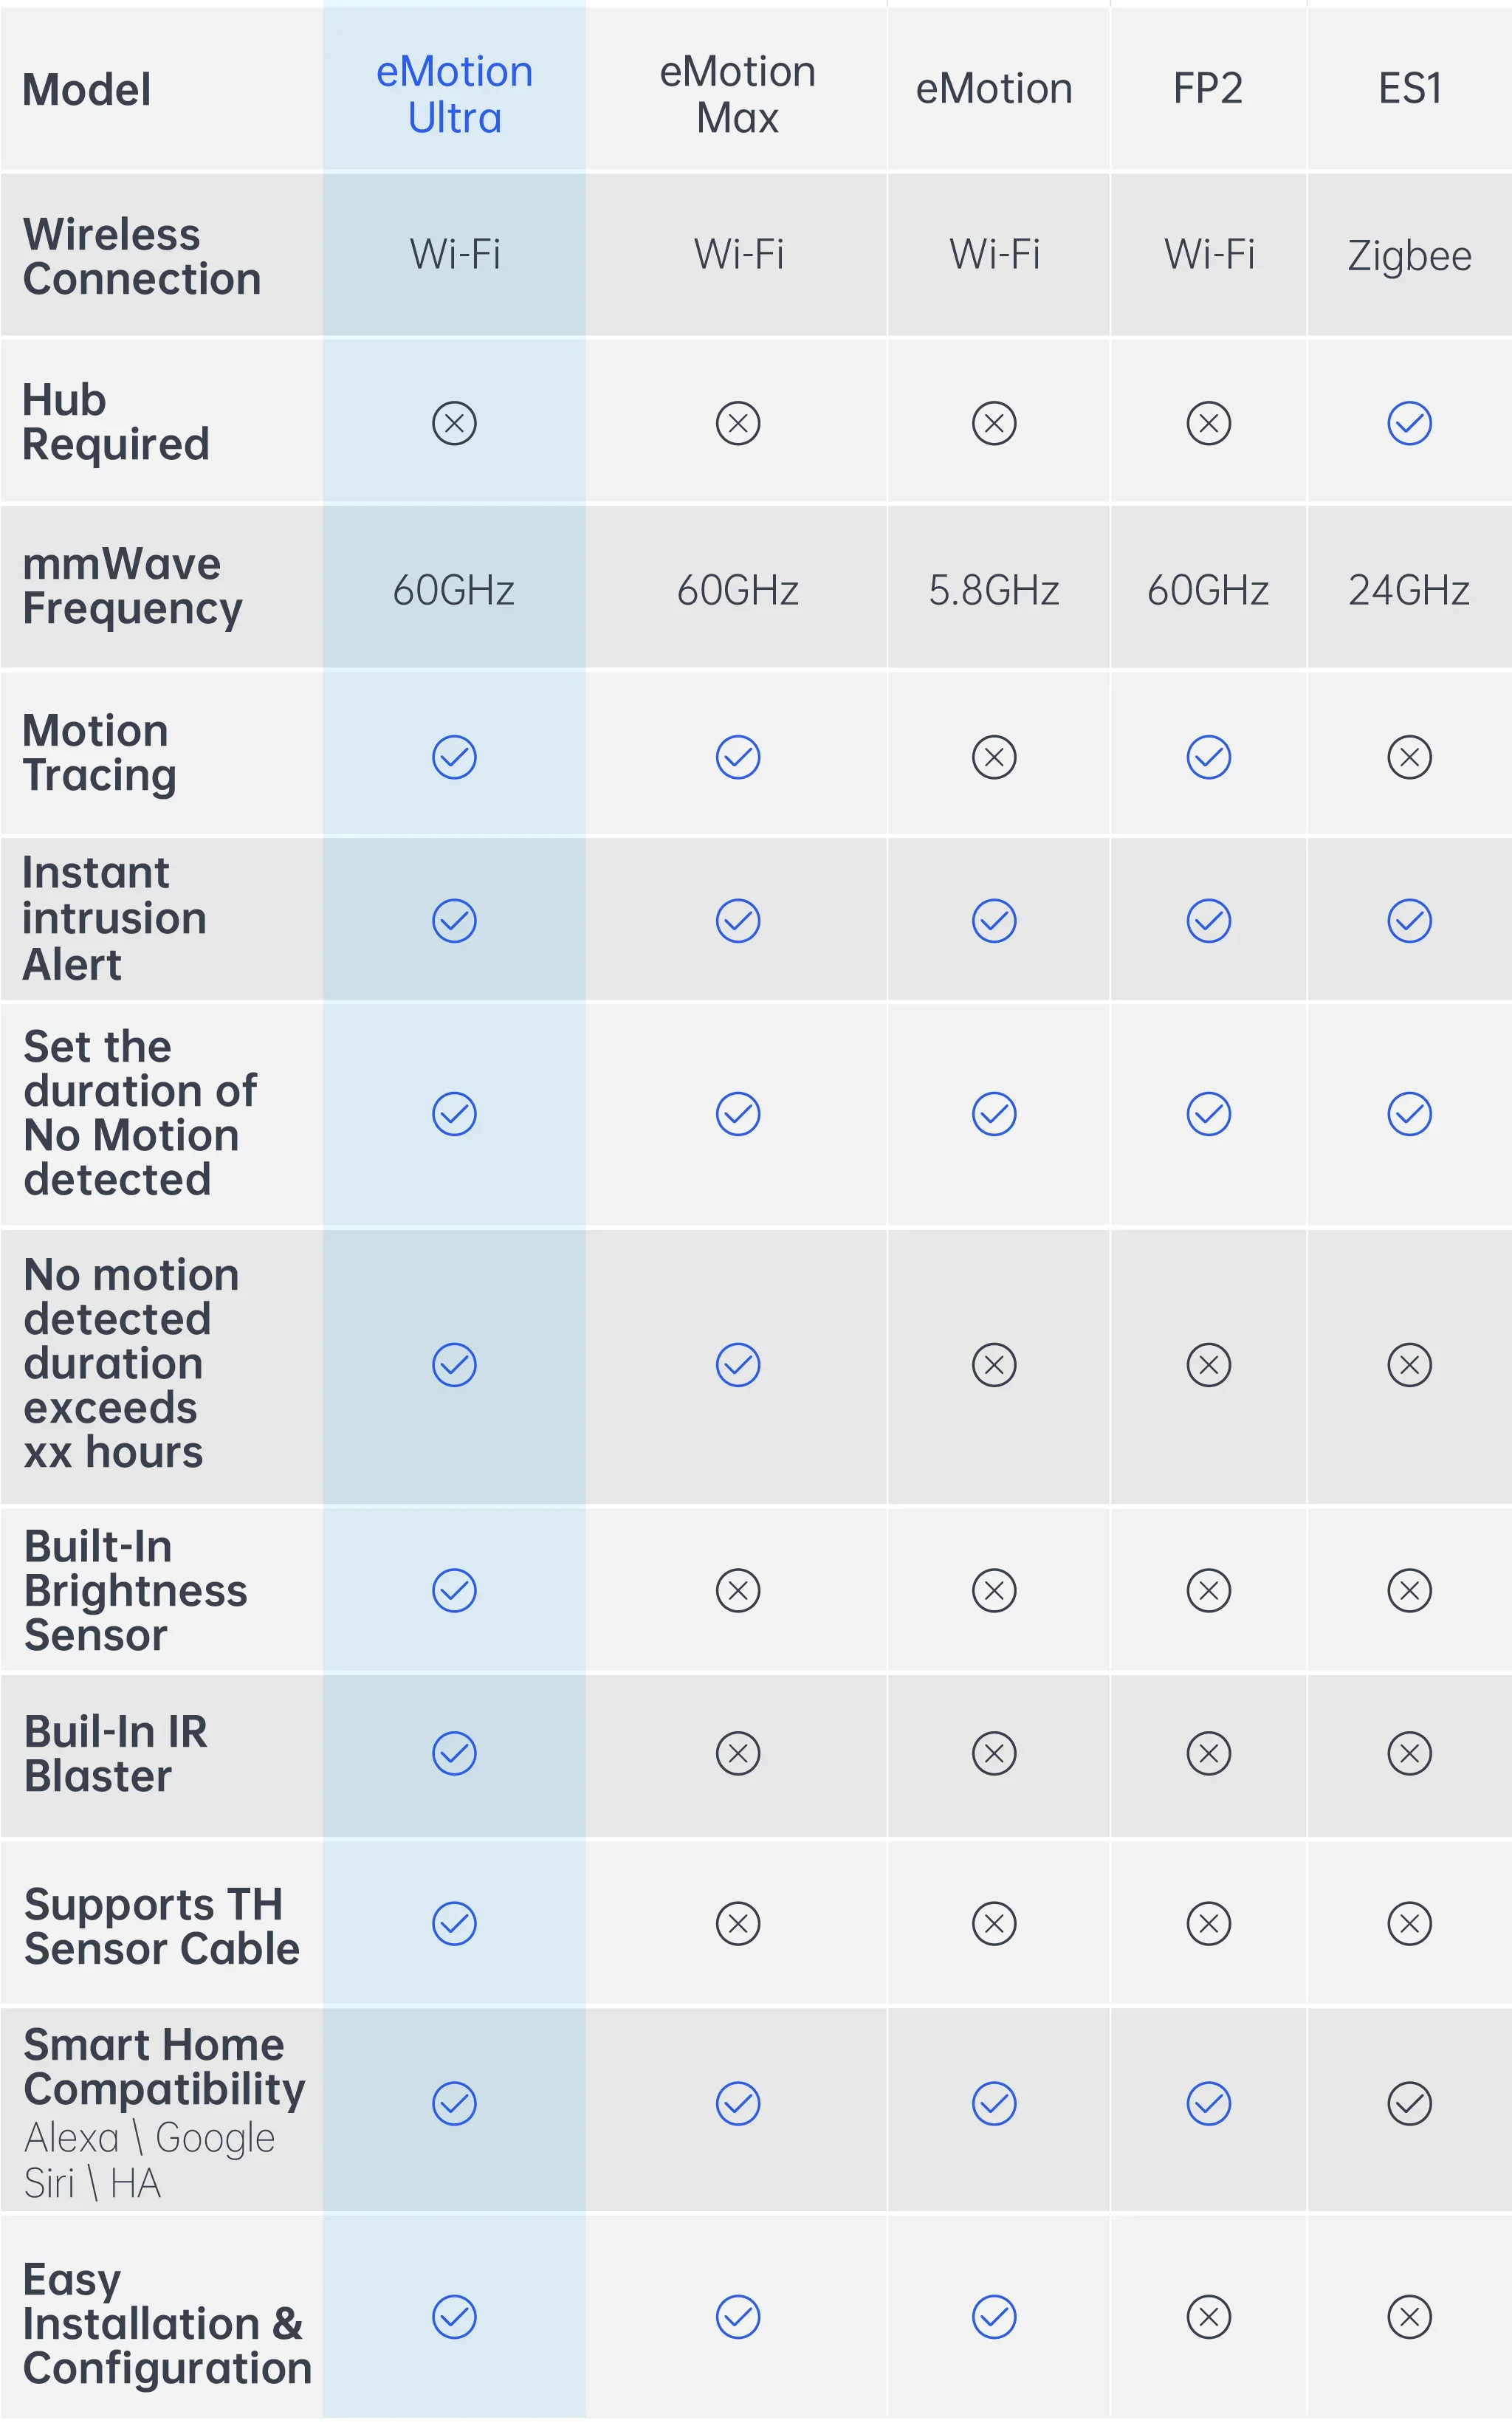Click the Wireless Connection row label
This screenshot has height=2423, width=1512.
click(x=142, y=257)
